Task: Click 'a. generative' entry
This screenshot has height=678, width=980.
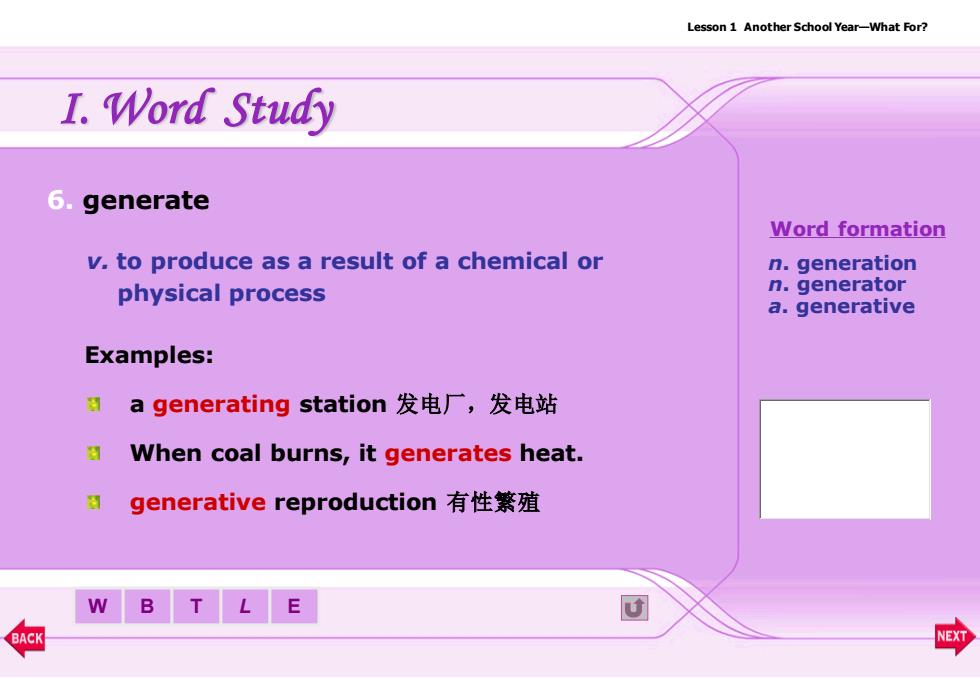Action: 842,306
